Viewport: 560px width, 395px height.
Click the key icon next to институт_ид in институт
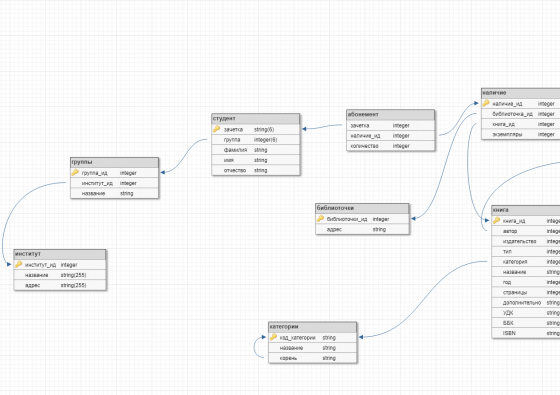click(x=19, y=265)
